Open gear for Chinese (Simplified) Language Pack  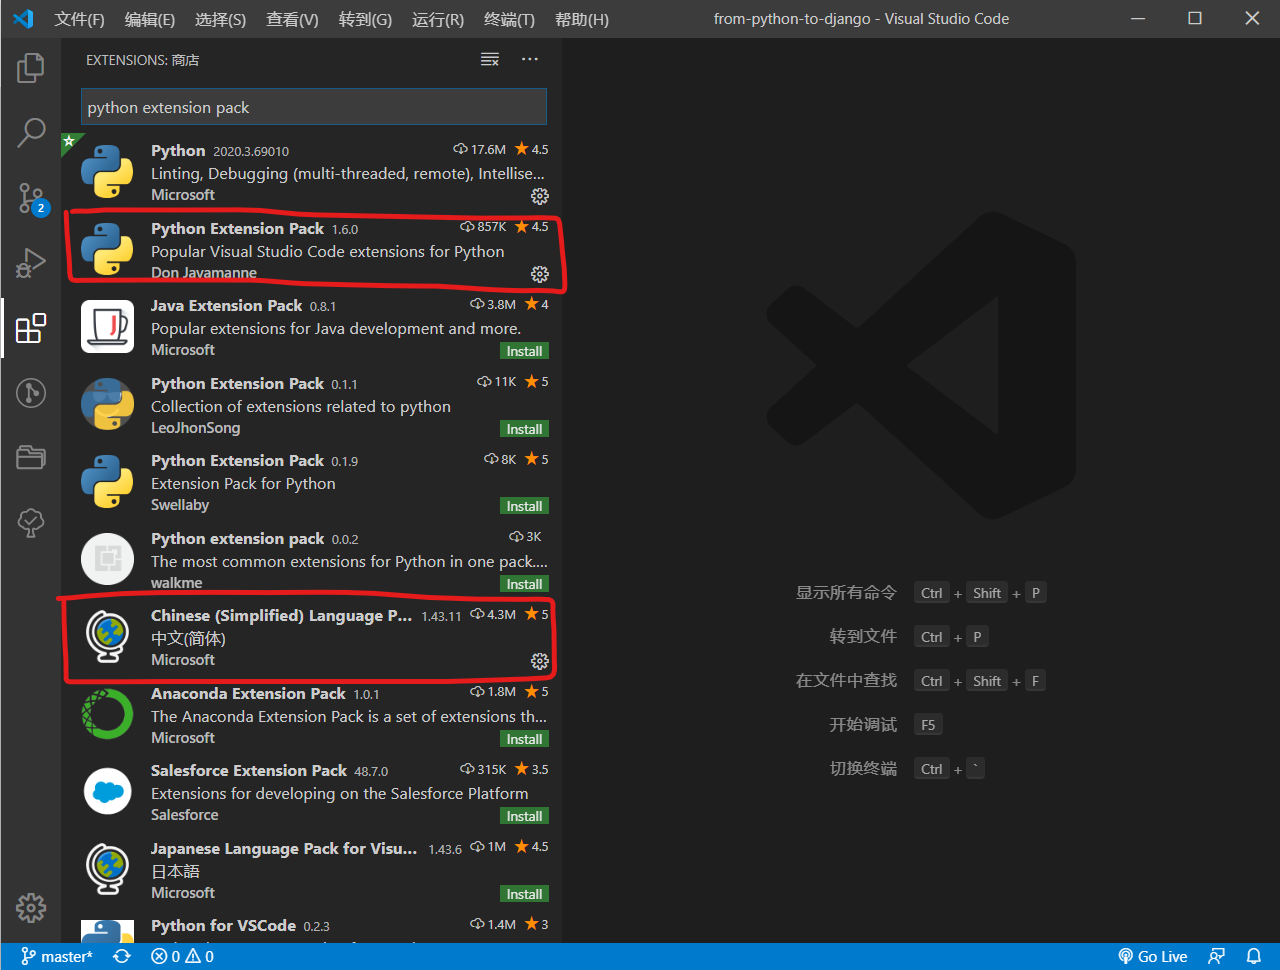pyautogui.click(x=540, y=661)
